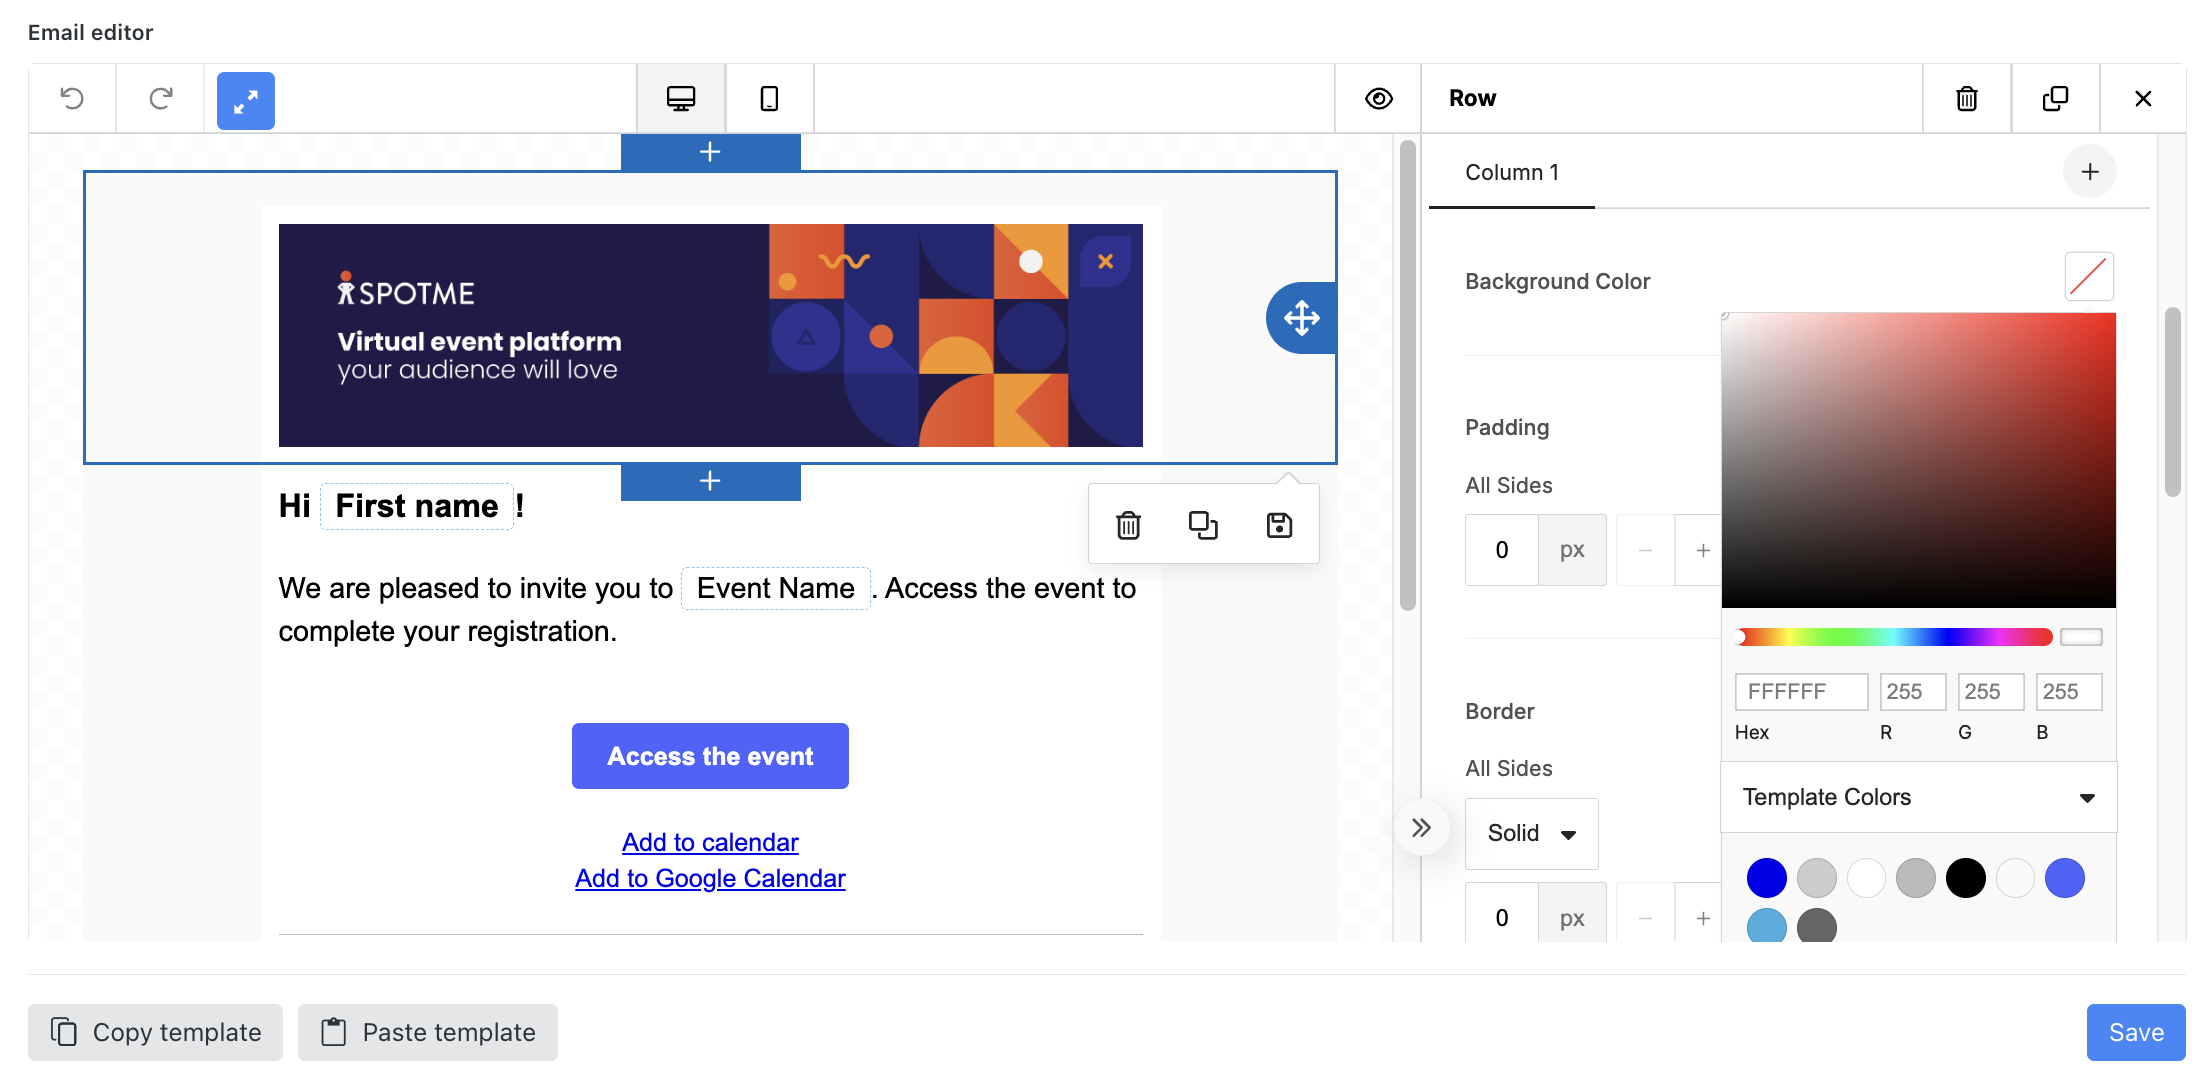
Task: Select the Column 1 tab
Action: (1512, 172)
